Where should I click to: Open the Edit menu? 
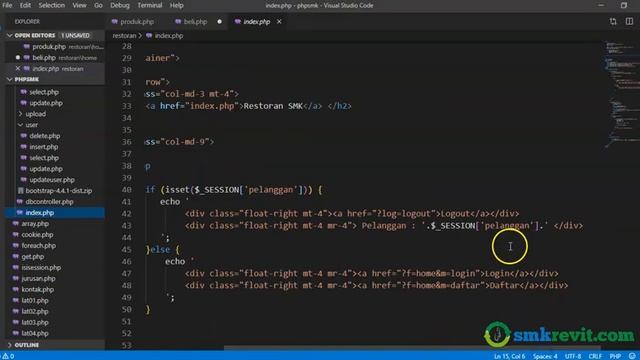[25, 5]
